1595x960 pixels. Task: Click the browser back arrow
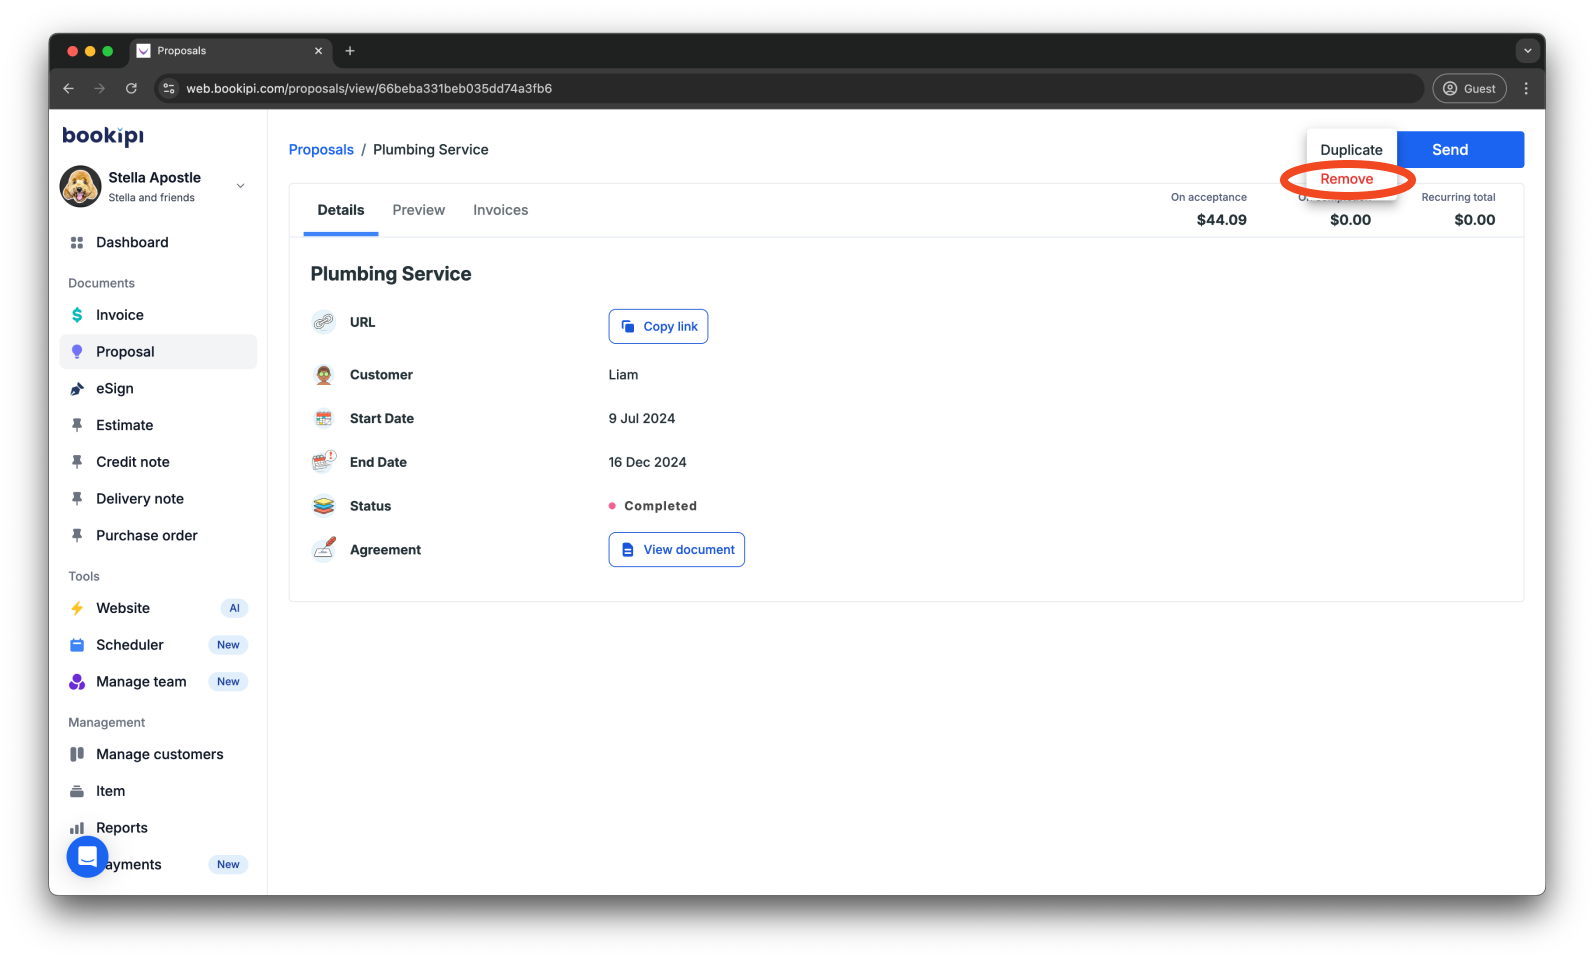(x=68, y=88)
